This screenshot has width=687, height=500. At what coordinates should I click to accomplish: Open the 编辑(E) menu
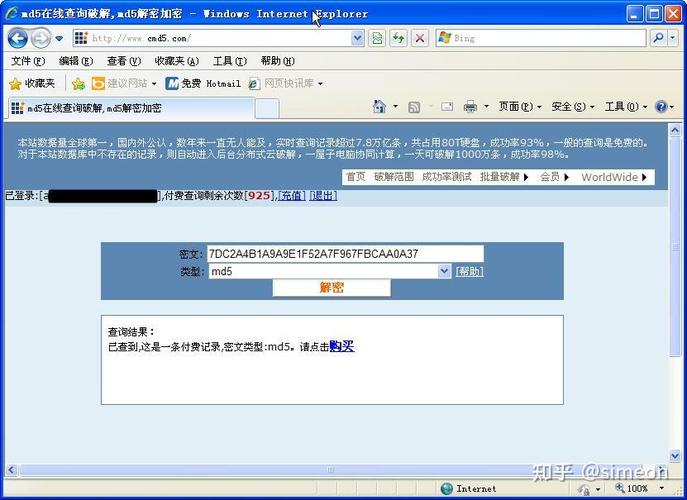click(76, 61)
